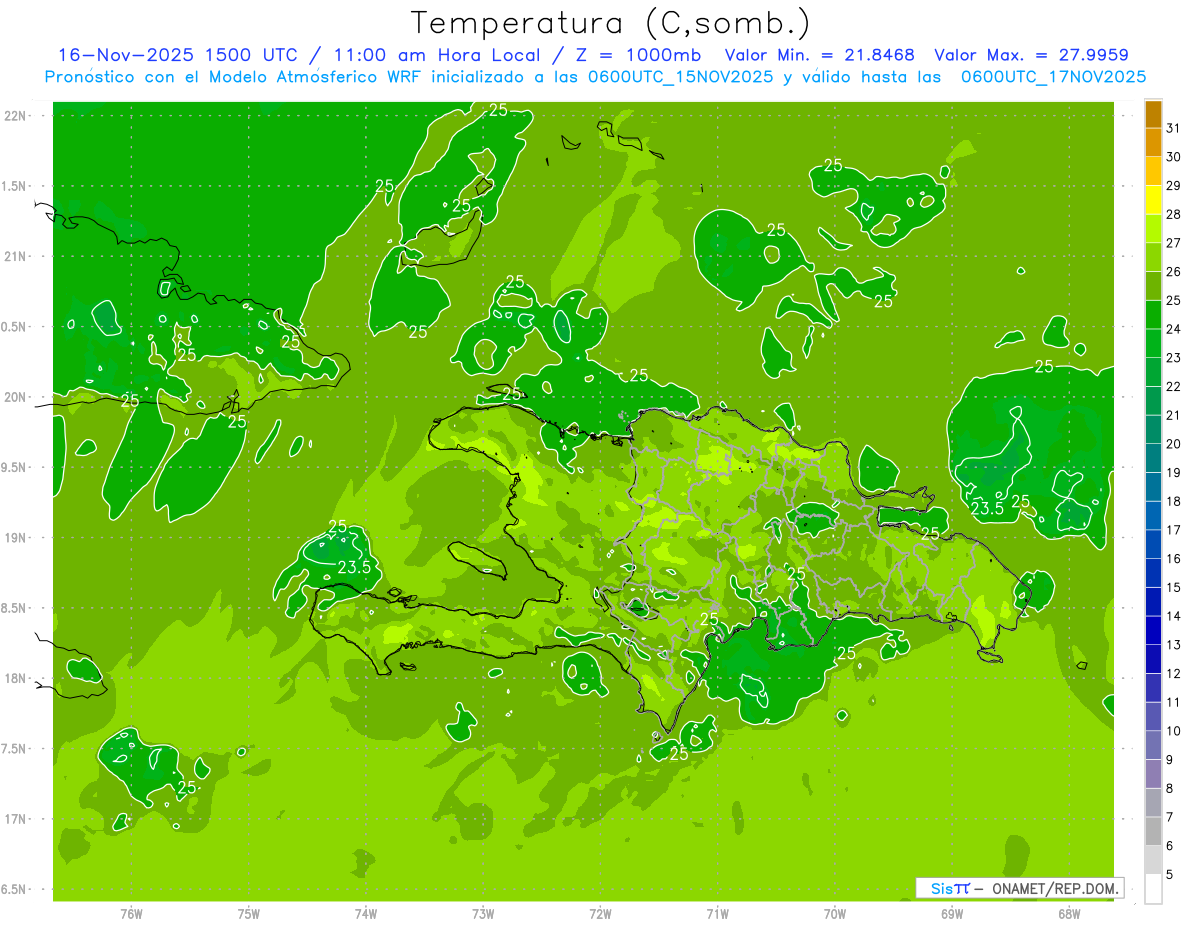Click the "23.5" contour label northeast of Dominican Republic
The height and width of the screenshot is (927, 1200).
987,508
